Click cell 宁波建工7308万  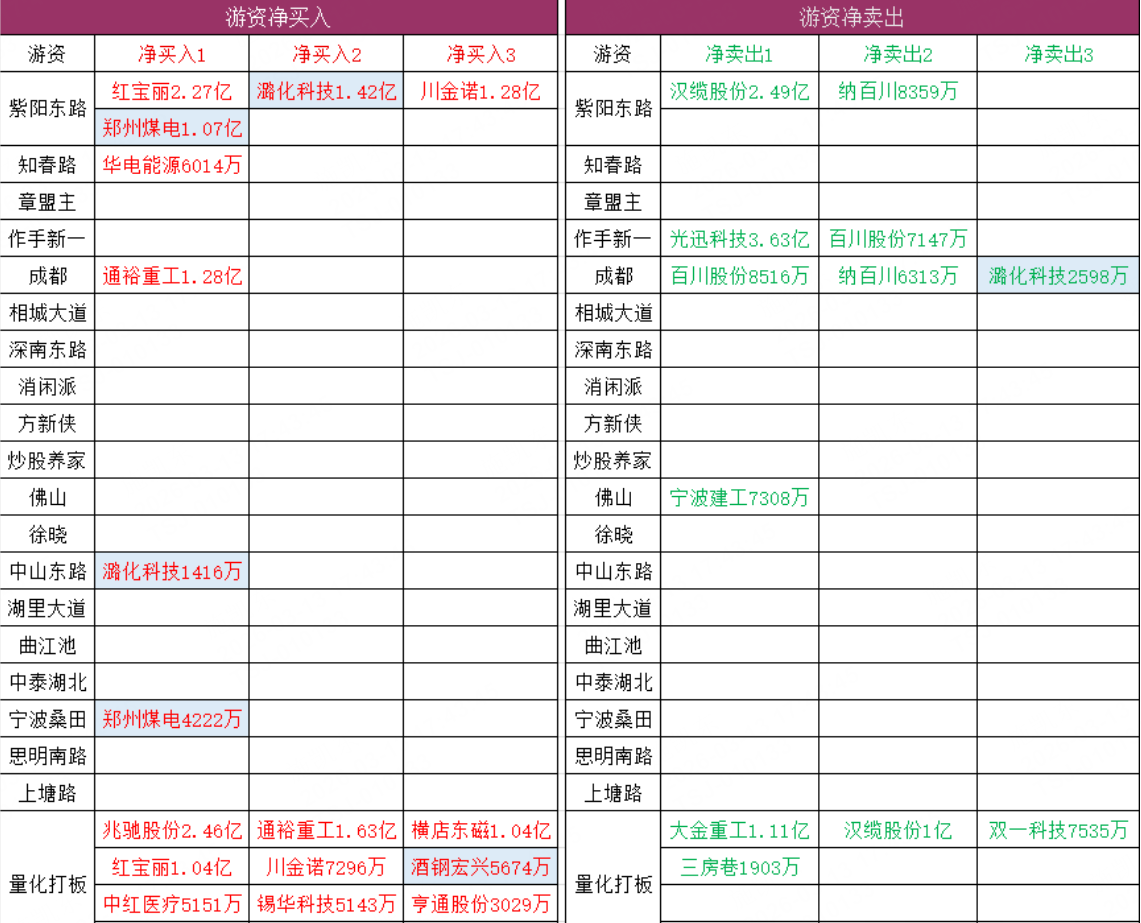coord(739,498)
